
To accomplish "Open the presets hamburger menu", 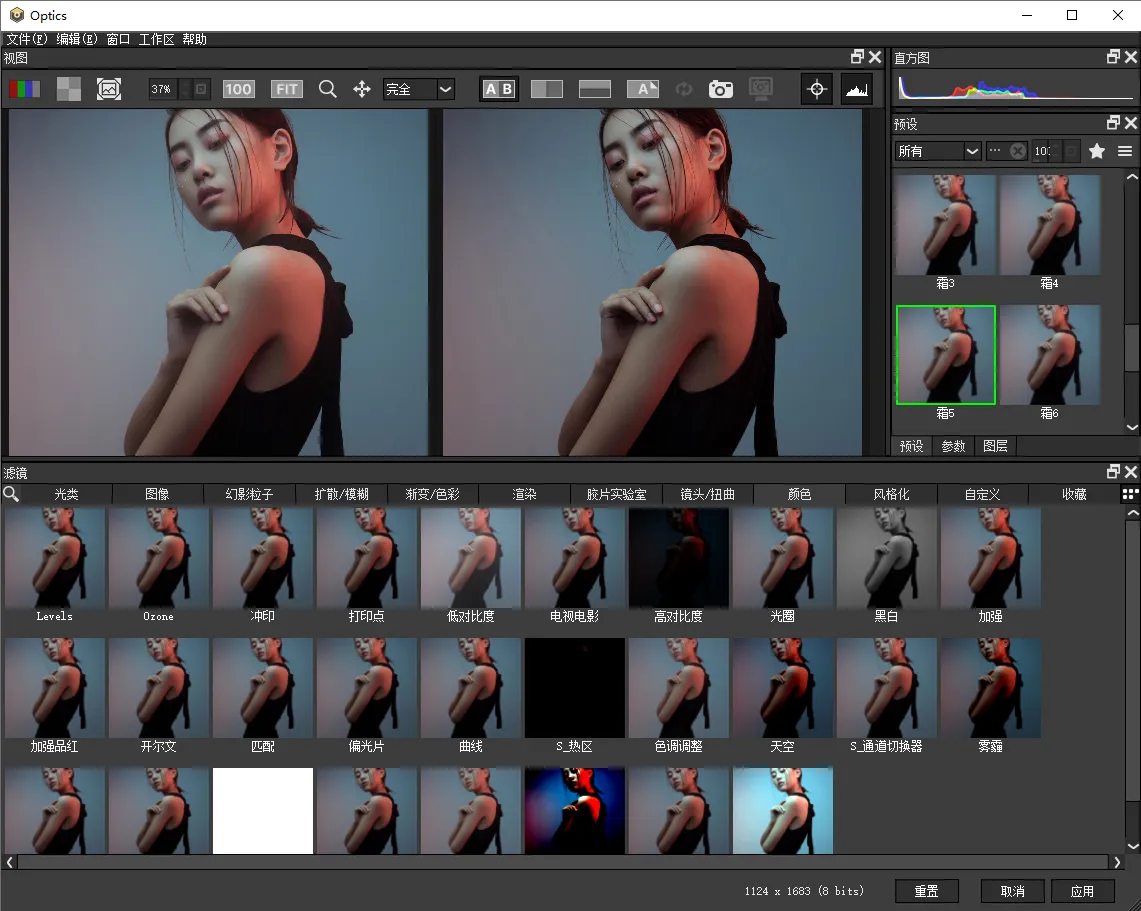I will point(1125,151).
